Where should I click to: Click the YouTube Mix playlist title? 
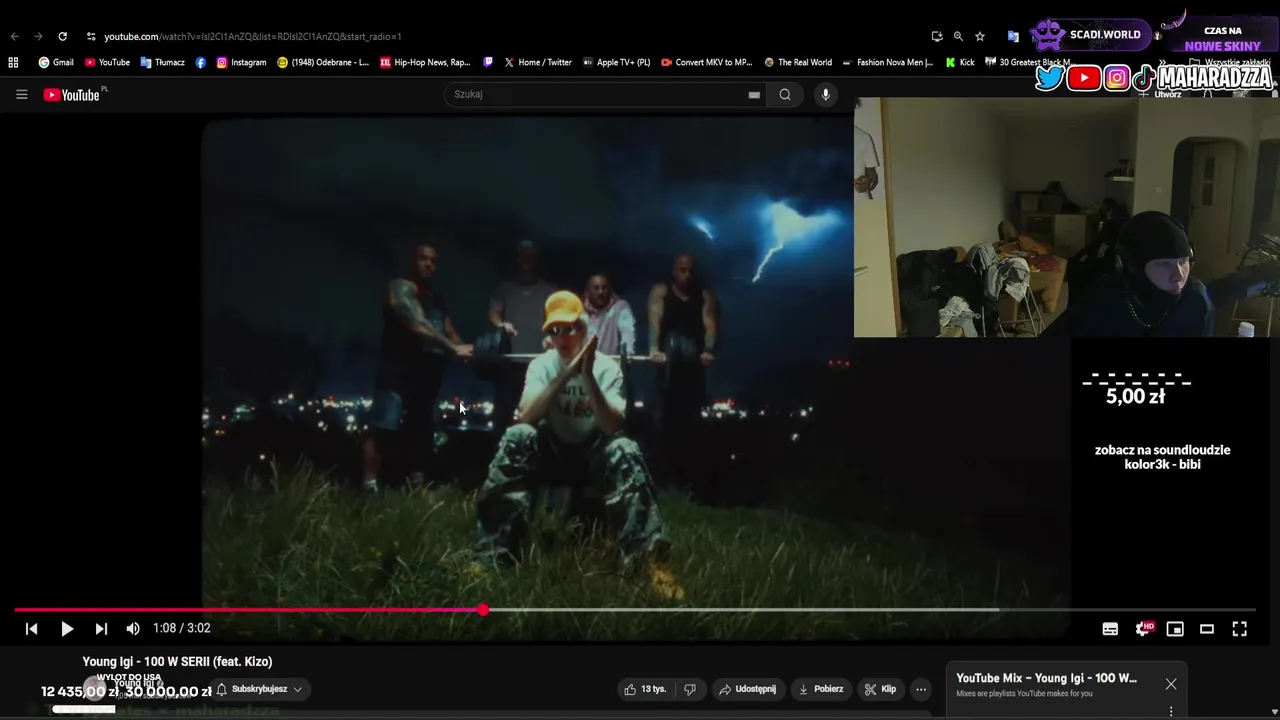[x=1046, y=678]
